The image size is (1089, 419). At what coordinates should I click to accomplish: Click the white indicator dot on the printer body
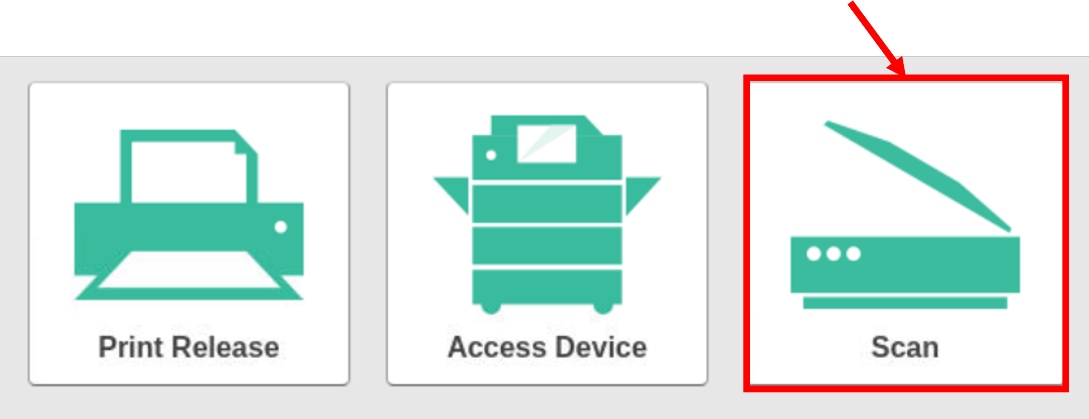coord(281,227)
